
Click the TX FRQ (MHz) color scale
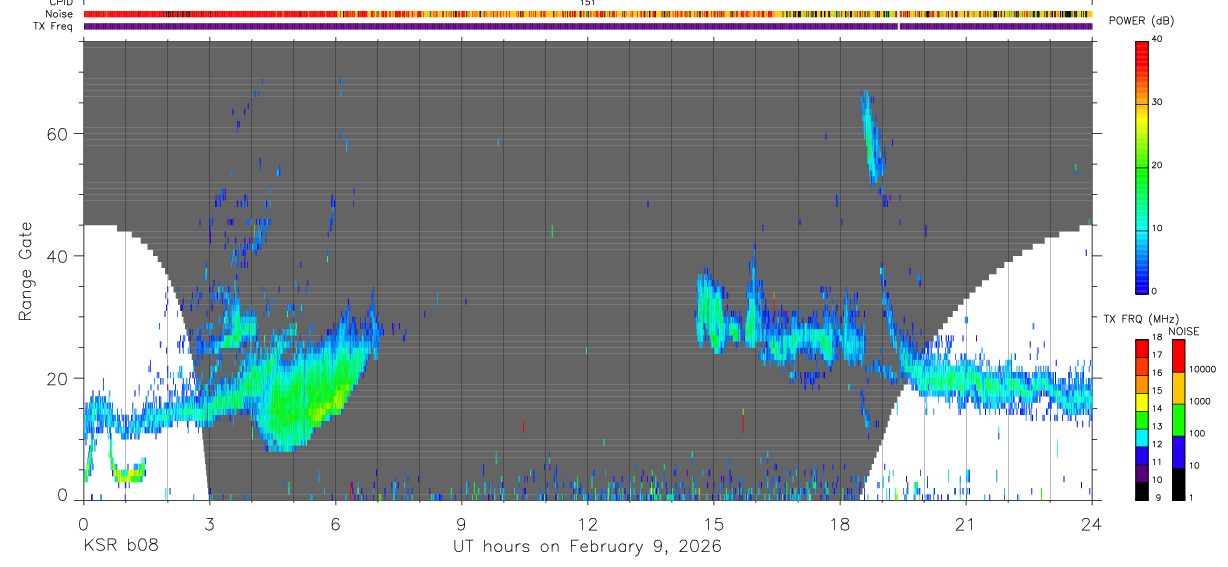click(1142, 420)
